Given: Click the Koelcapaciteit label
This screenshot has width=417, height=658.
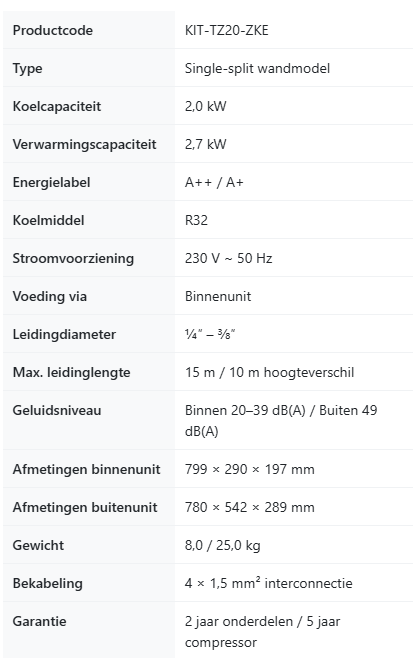Looking at the screenshot, I should pyautogui.click(x=57, y=106).
